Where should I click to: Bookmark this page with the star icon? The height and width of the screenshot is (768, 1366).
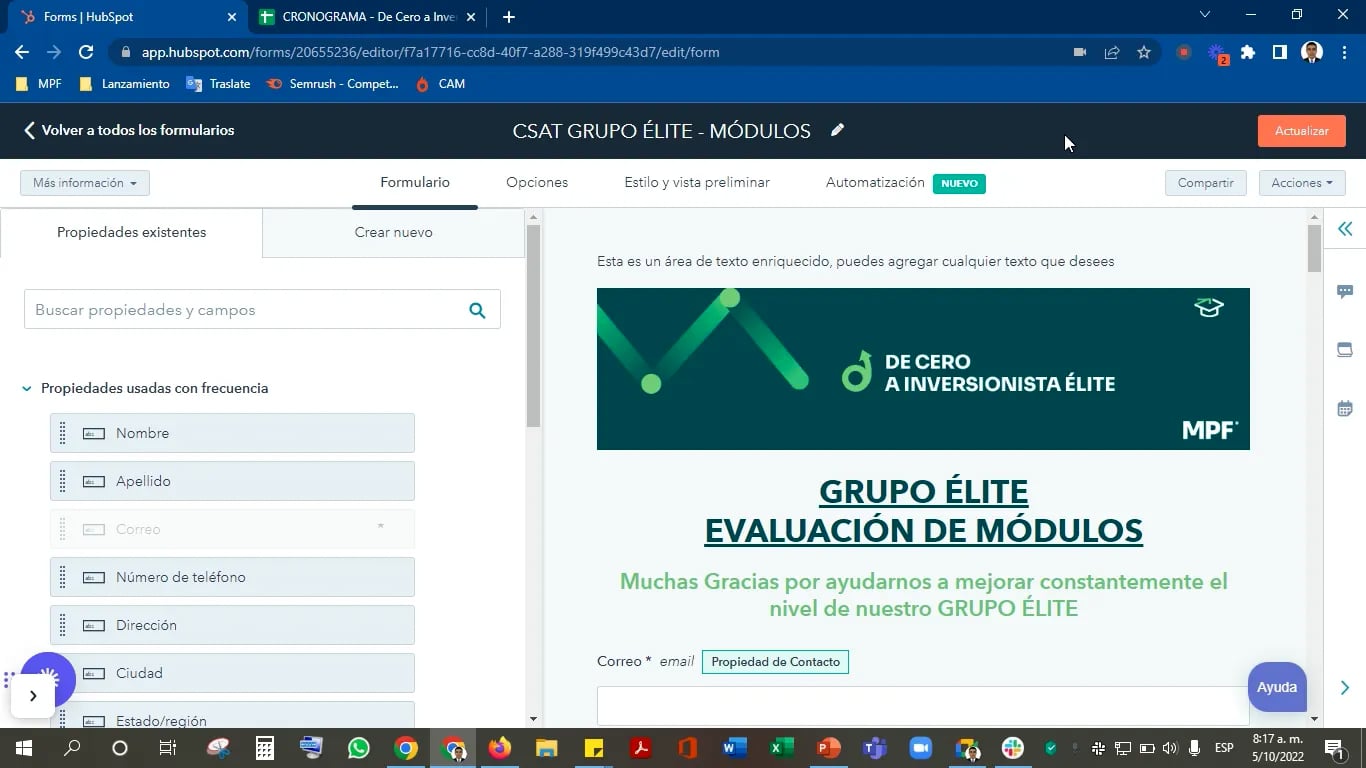coord(1144,52)
